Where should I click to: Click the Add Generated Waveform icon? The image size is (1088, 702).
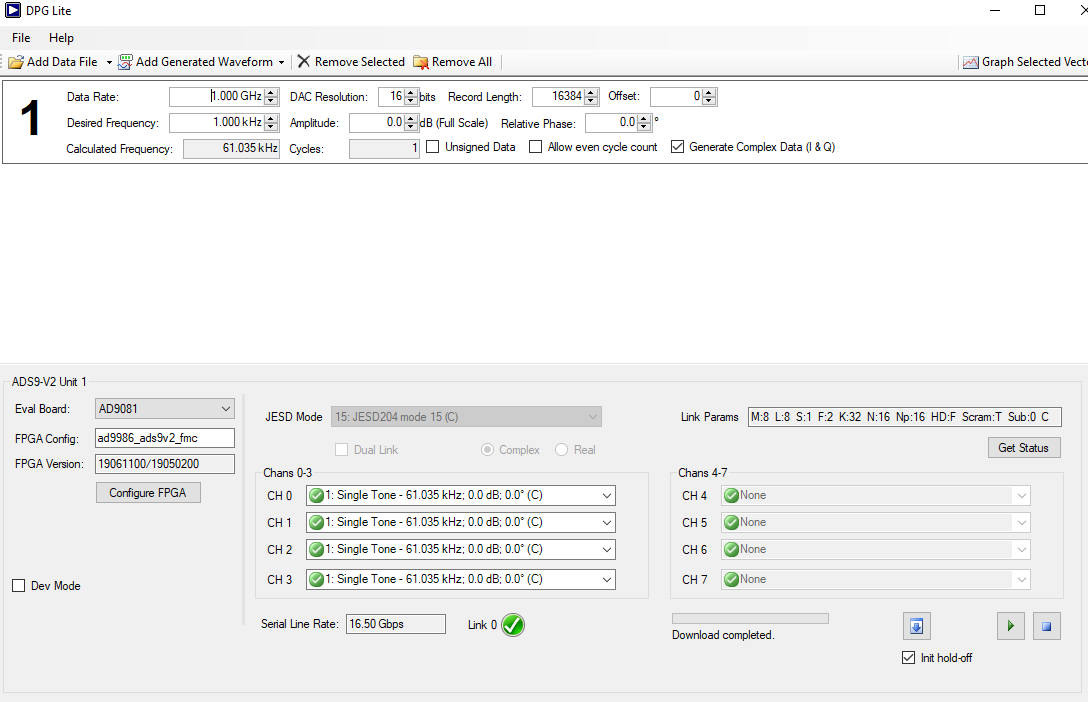[125, 62]
